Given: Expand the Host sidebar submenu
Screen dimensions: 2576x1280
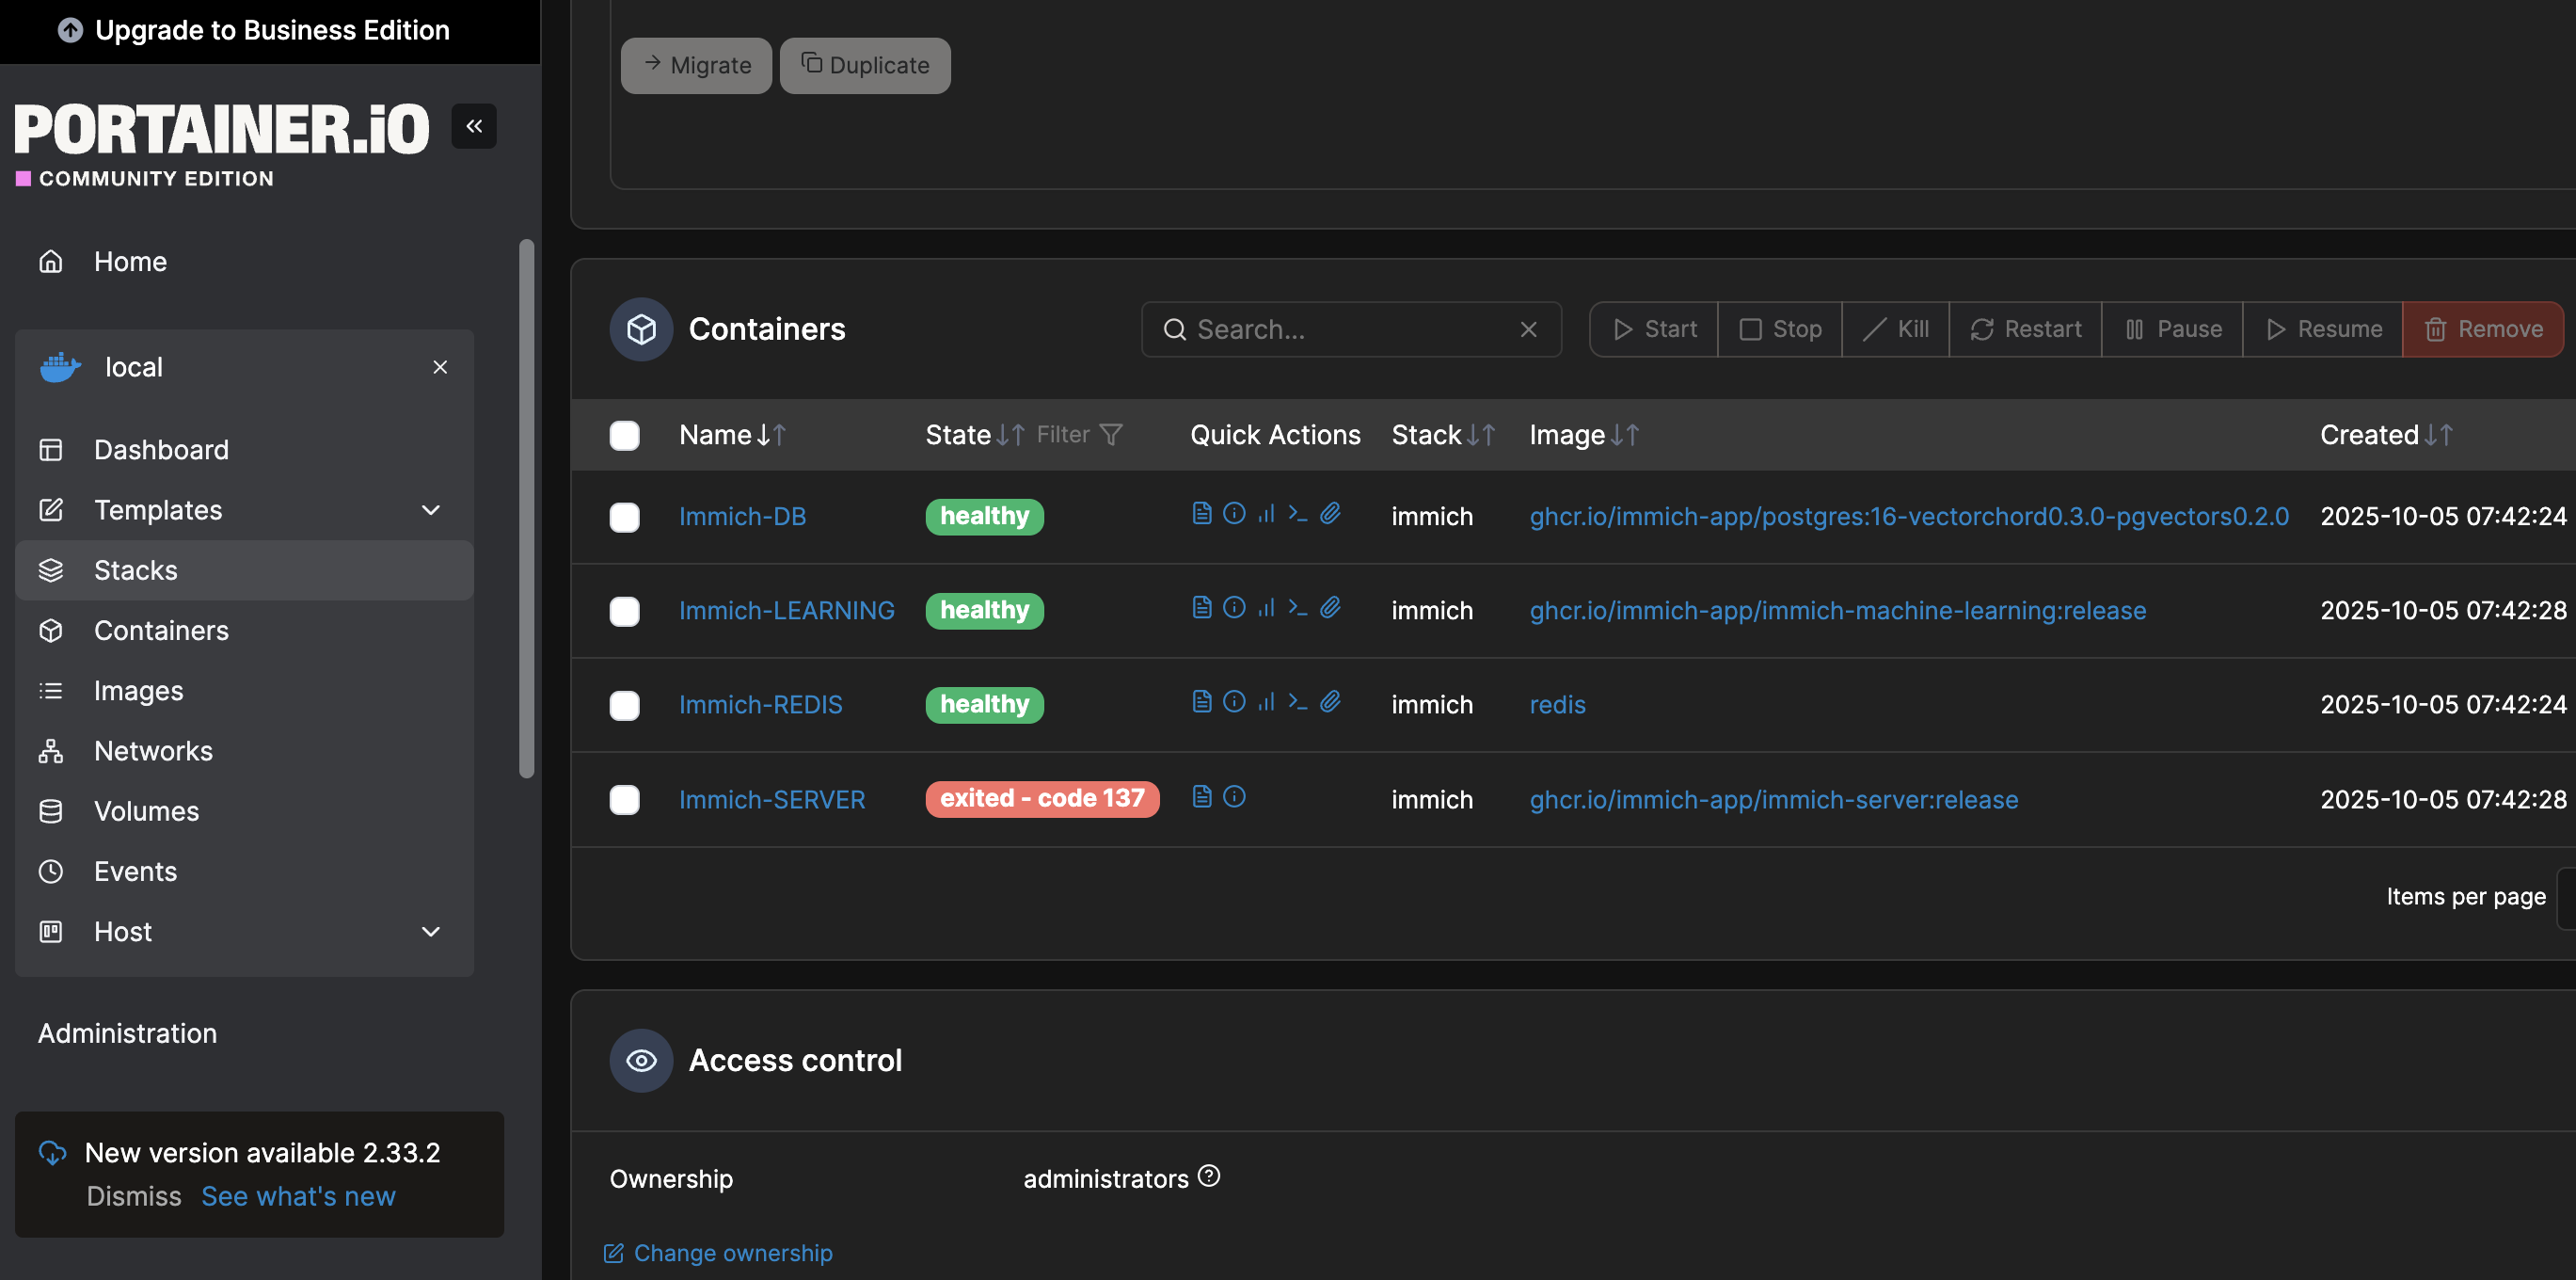Looking at the screenshot, I should [431, 932].
